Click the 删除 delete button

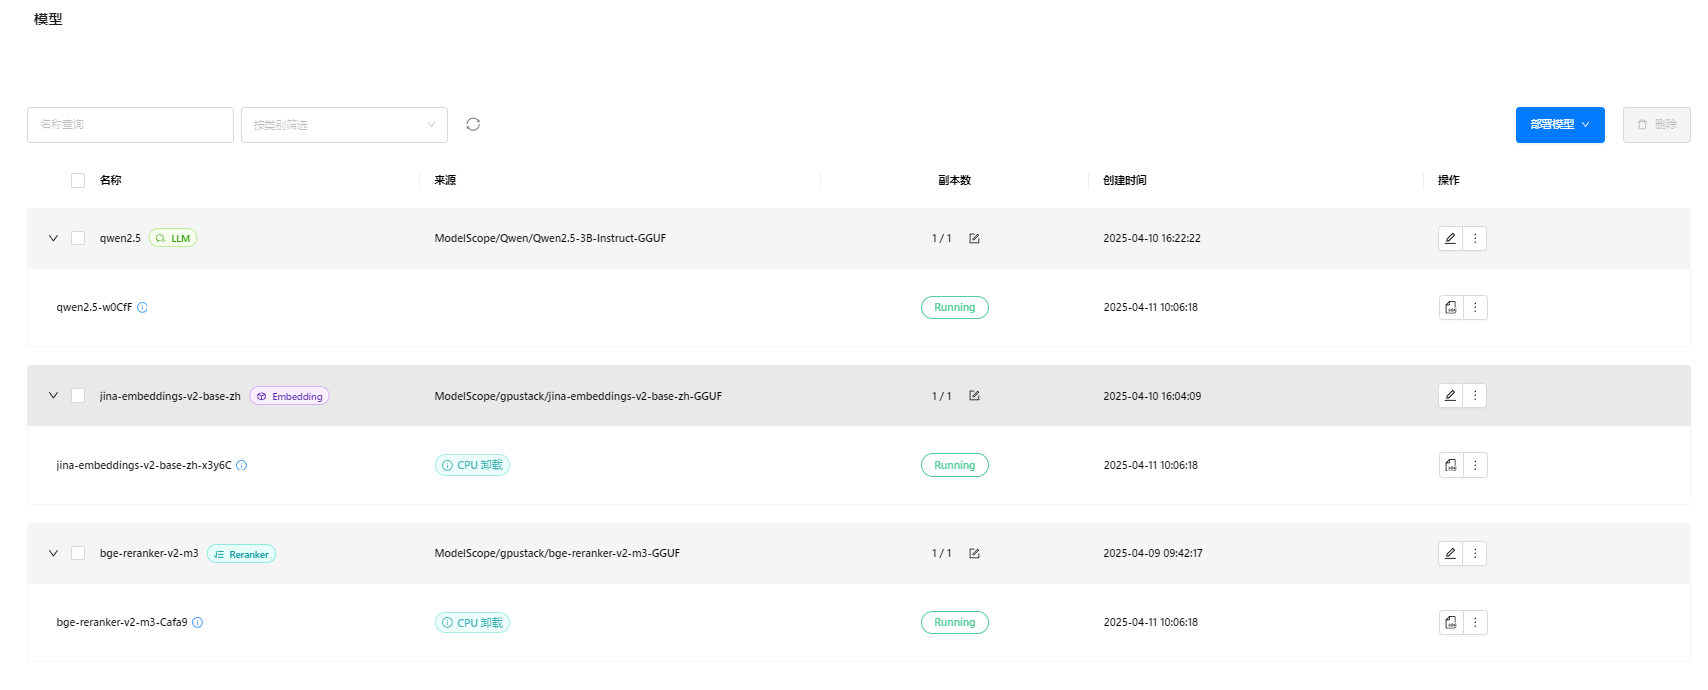(x=1656, y=125)
